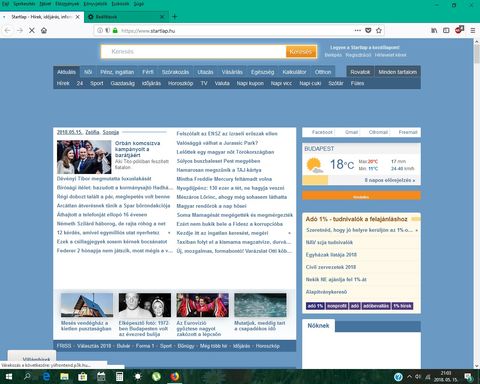Go to the Firefox home page icon
This screenshot has width=480, height=384.
pyautogui.click(x=44, y=30)
